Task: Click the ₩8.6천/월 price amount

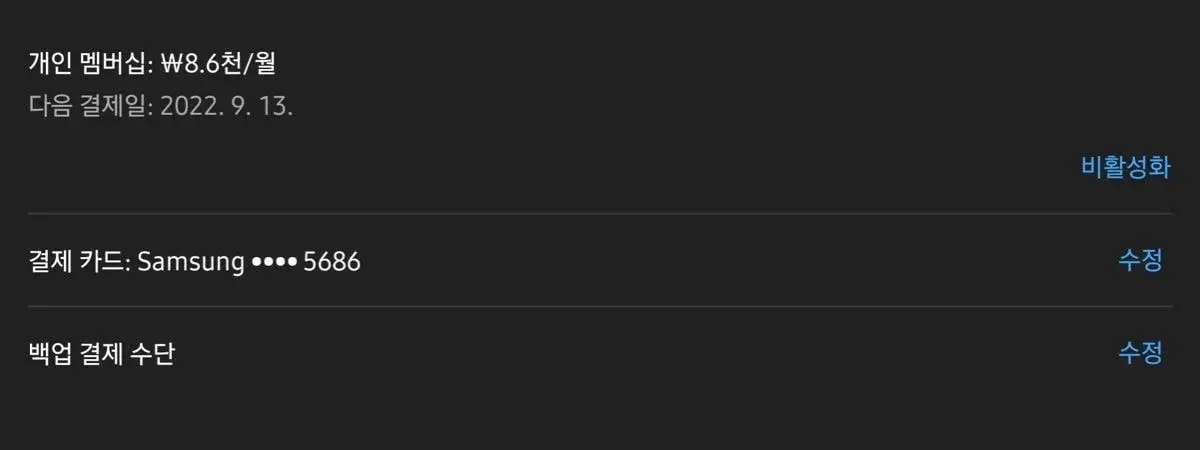Action: (217, 65)
